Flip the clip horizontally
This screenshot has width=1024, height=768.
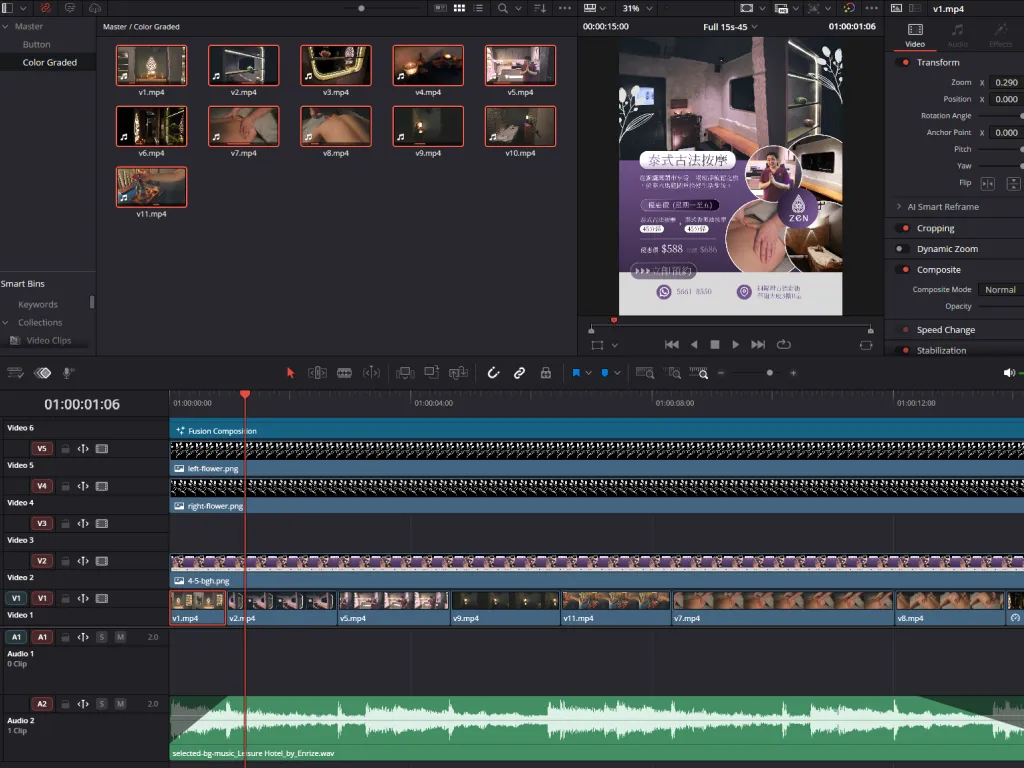pyautogui.click(x=988, y=184)
